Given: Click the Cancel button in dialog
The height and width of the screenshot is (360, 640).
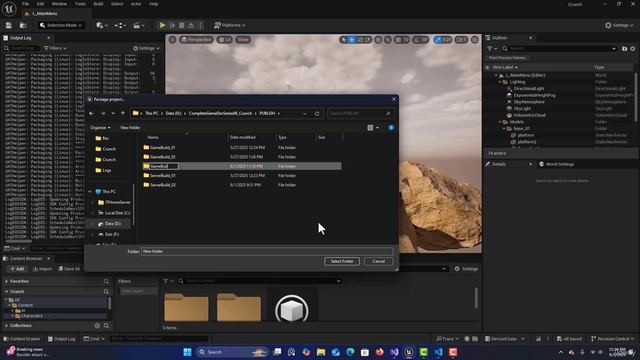Looking at the screenshot, I should pos(378,261).
